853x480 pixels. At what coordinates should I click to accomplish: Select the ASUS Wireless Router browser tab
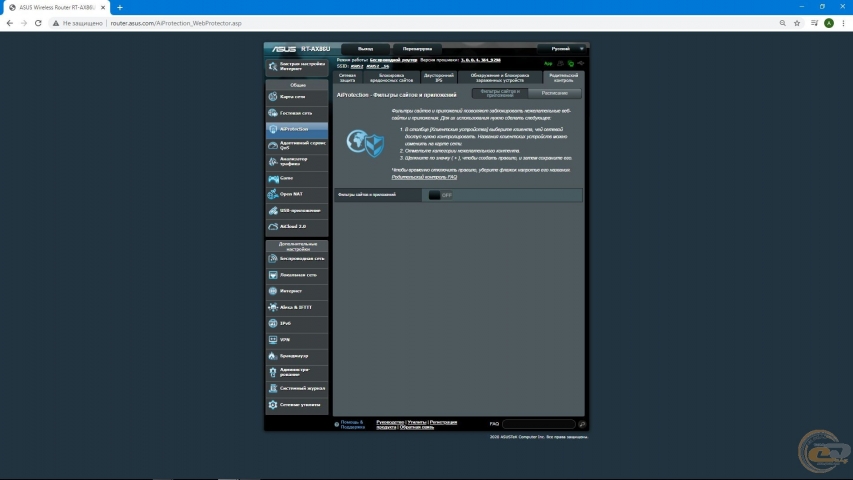coord(57,8)
